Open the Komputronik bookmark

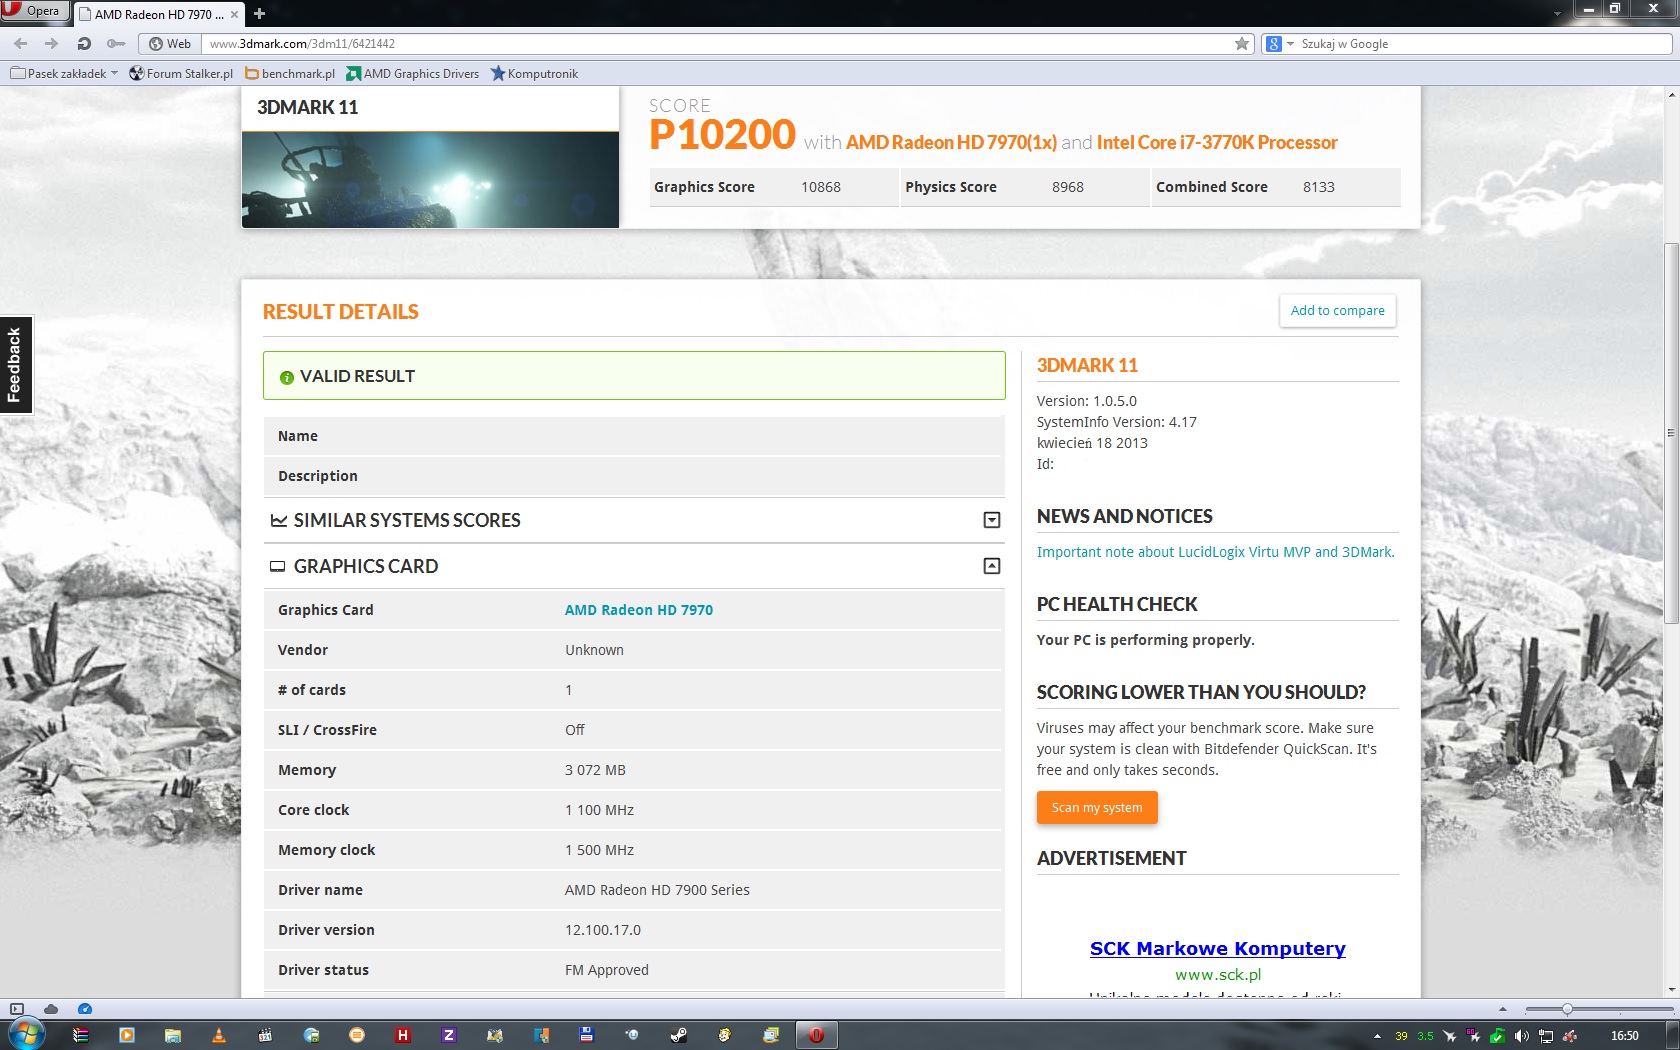(x=535, y=74)
